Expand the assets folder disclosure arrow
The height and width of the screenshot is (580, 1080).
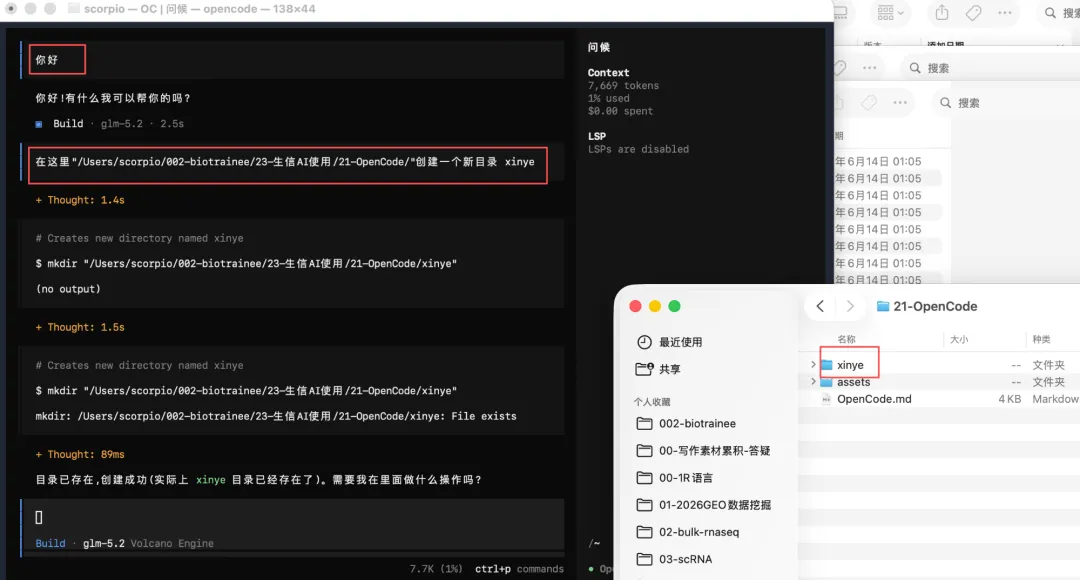click(813, 382)
